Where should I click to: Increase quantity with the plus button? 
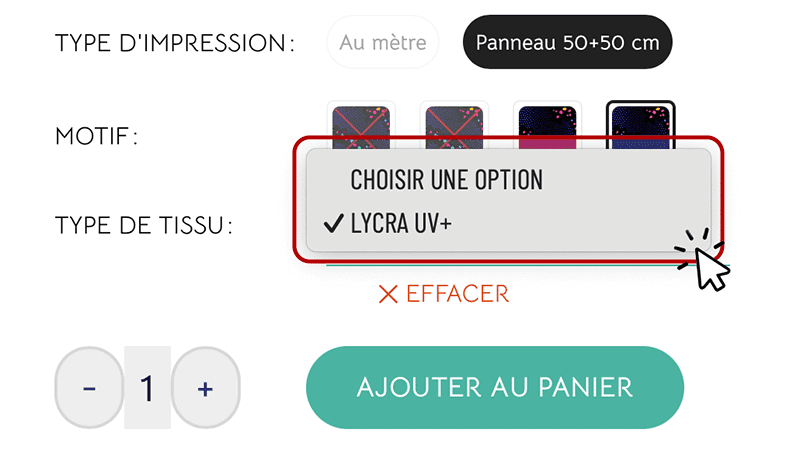206,388
